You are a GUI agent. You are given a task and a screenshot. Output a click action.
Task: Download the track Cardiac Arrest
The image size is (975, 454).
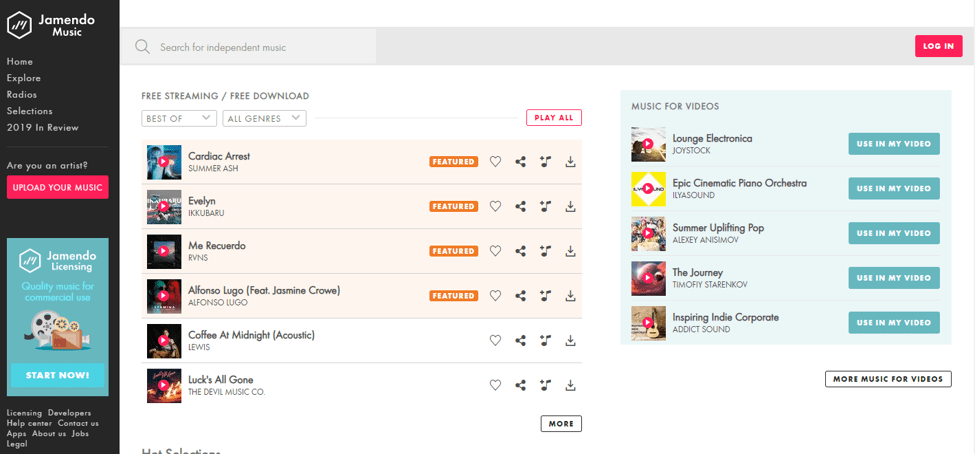tap(570, 162)
